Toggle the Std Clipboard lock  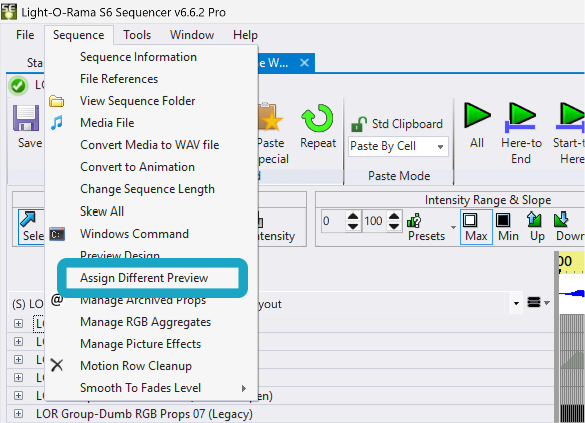359,124
